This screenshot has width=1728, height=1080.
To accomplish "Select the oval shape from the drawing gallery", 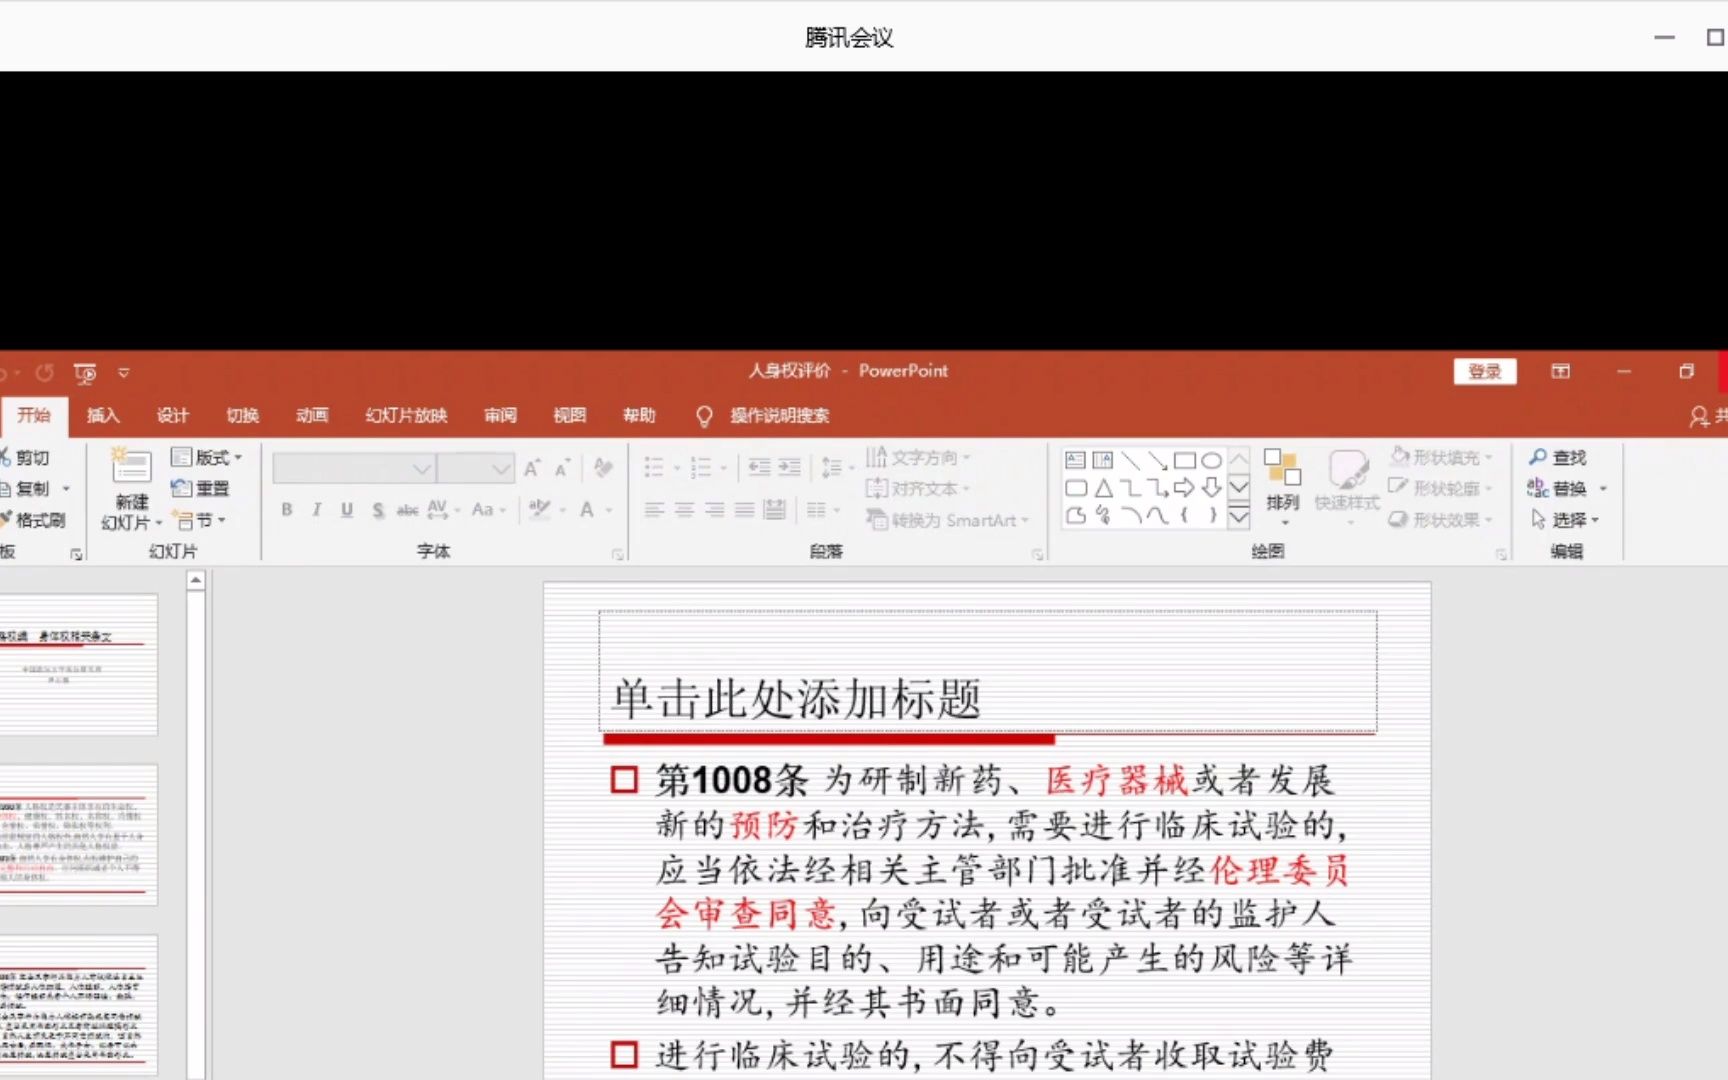I will coord(1211,460).
